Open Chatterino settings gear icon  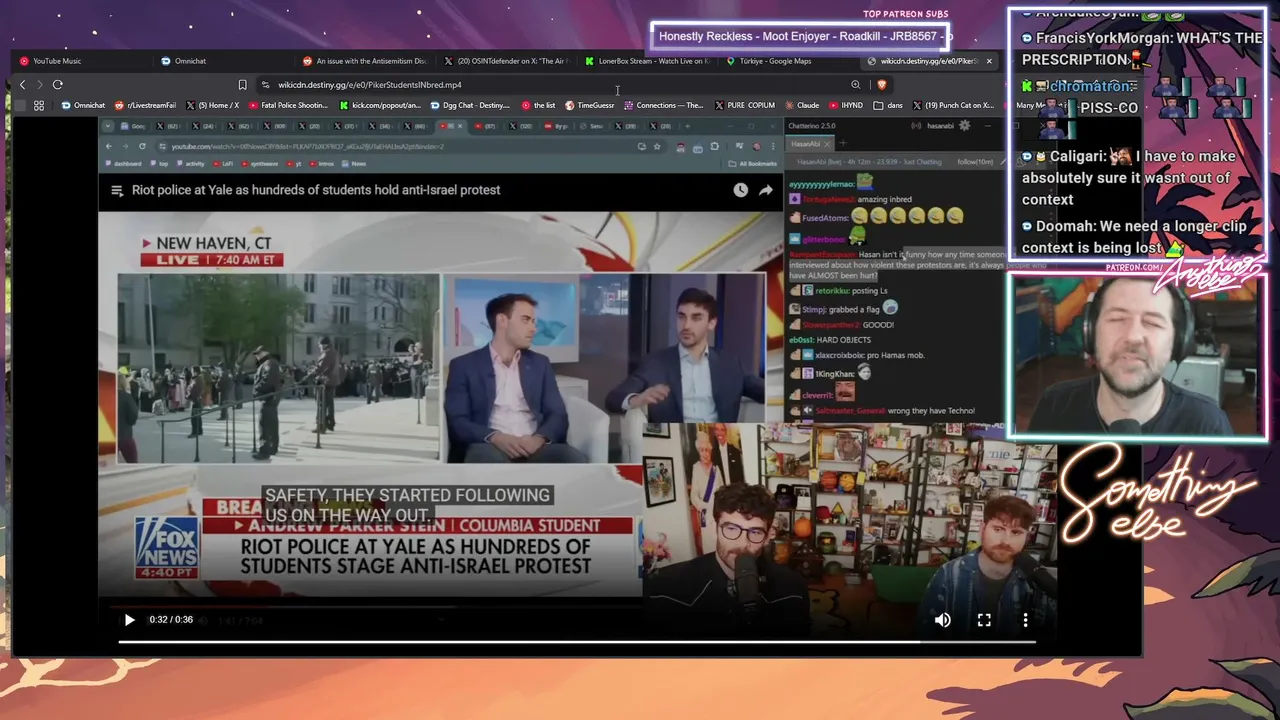tap(964, 126)
